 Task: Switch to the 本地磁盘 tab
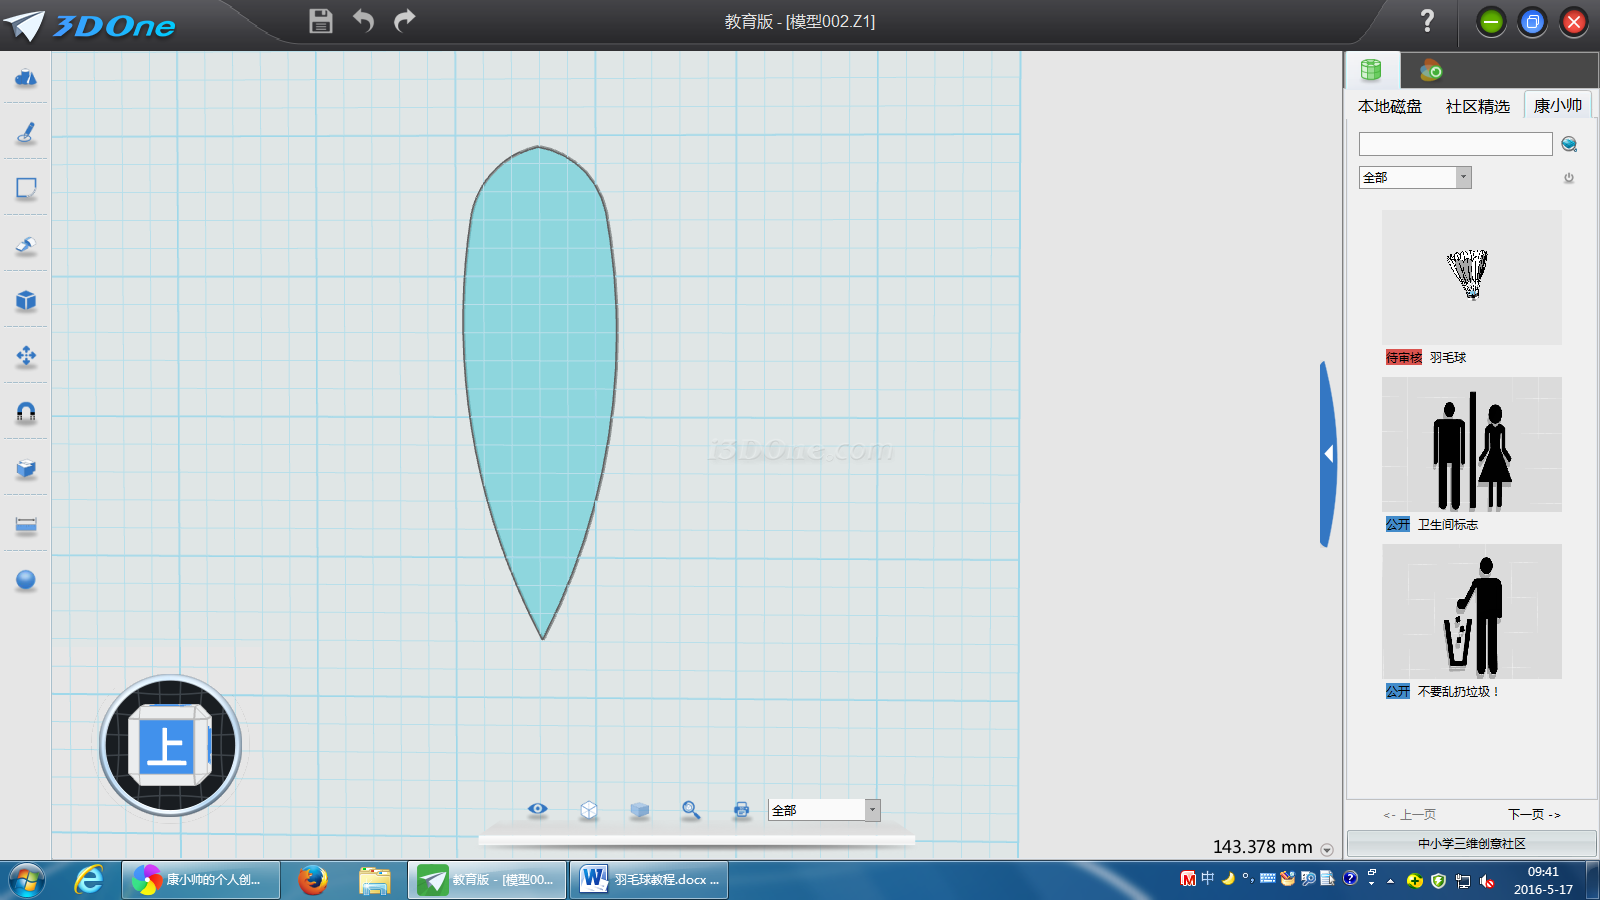pyautogui.click(x=1389, y=106)
